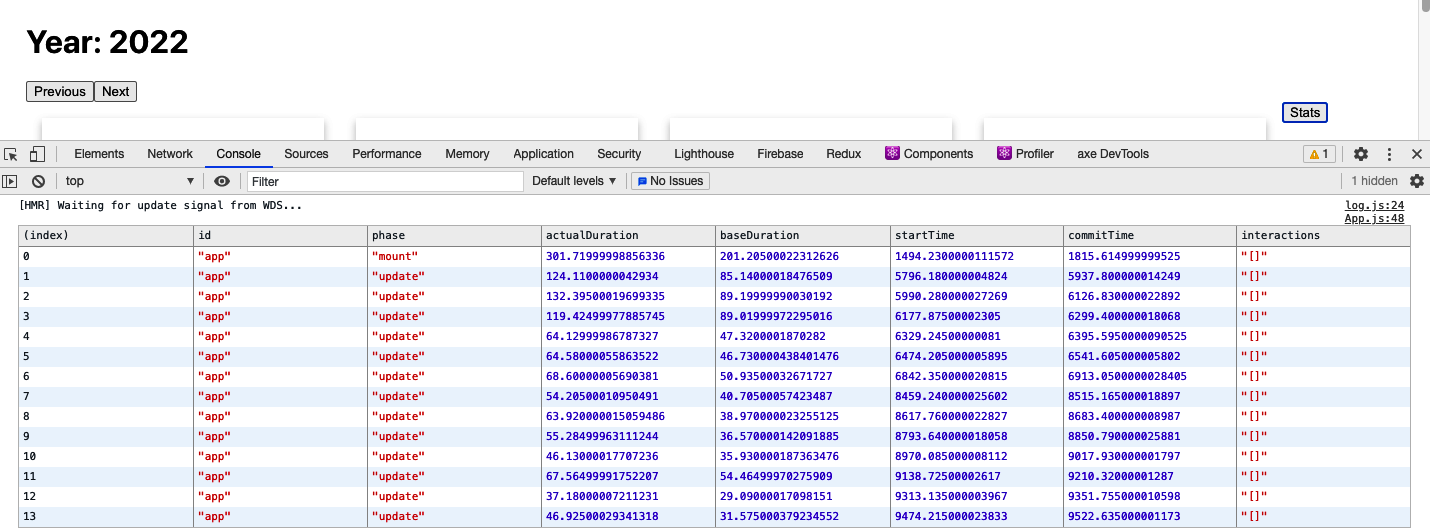Click the eye icon for live expressions
The image size is (1430, 528).
(x=222, y=181)
